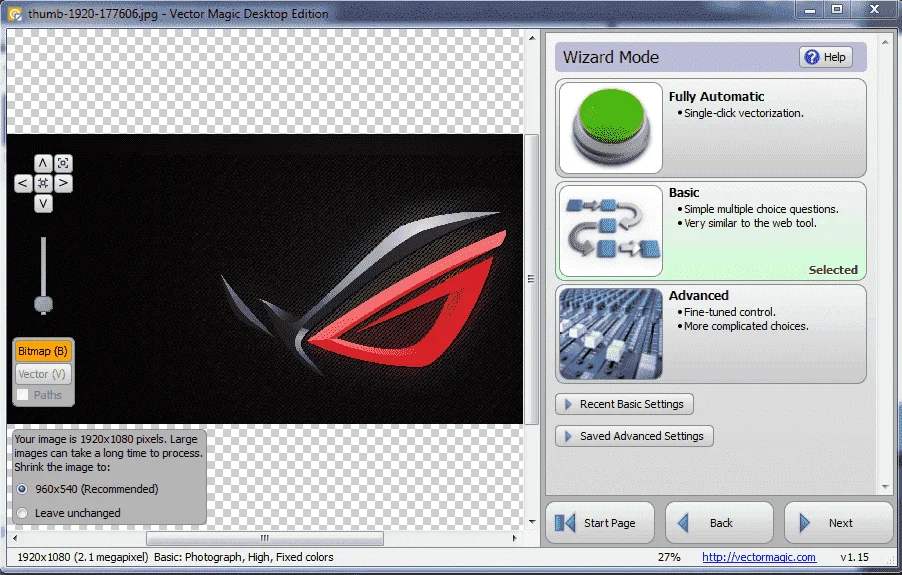Click the wizard panel scroll down arrow

point(885,487)
